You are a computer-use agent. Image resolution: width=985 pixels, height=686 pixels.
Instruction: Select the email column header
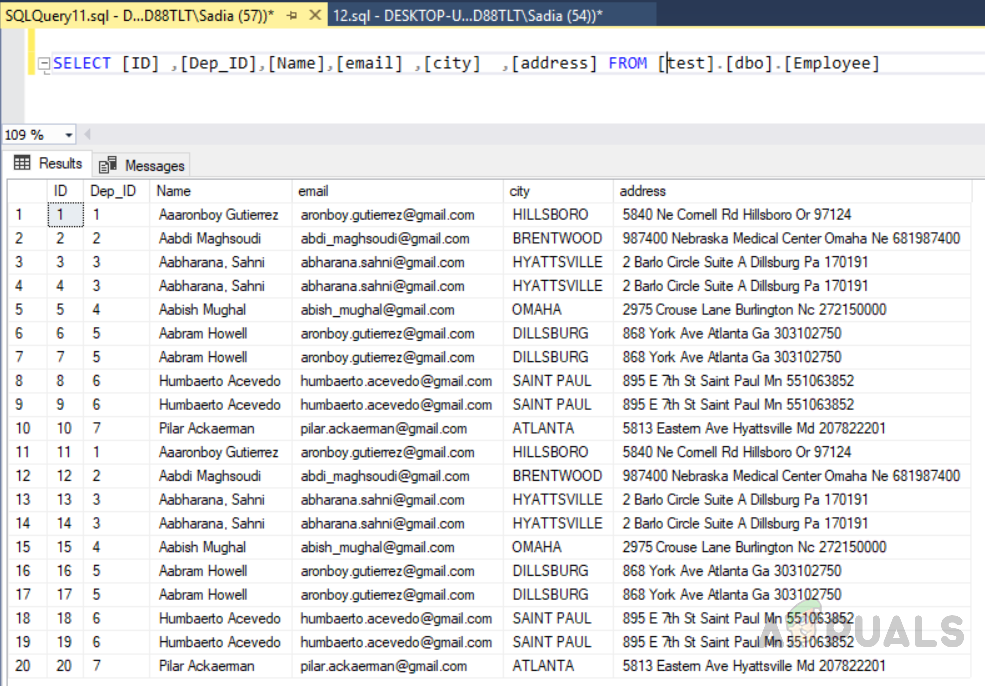398,190
